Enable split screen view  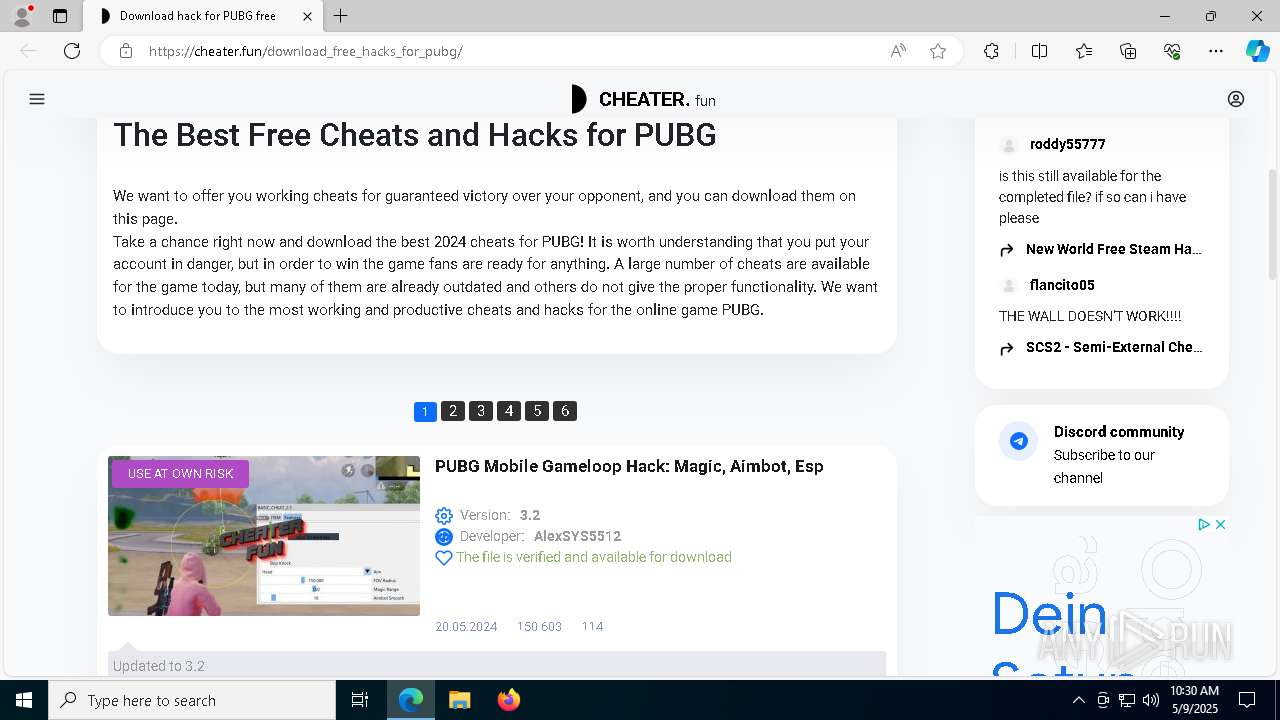[1039, 51]
